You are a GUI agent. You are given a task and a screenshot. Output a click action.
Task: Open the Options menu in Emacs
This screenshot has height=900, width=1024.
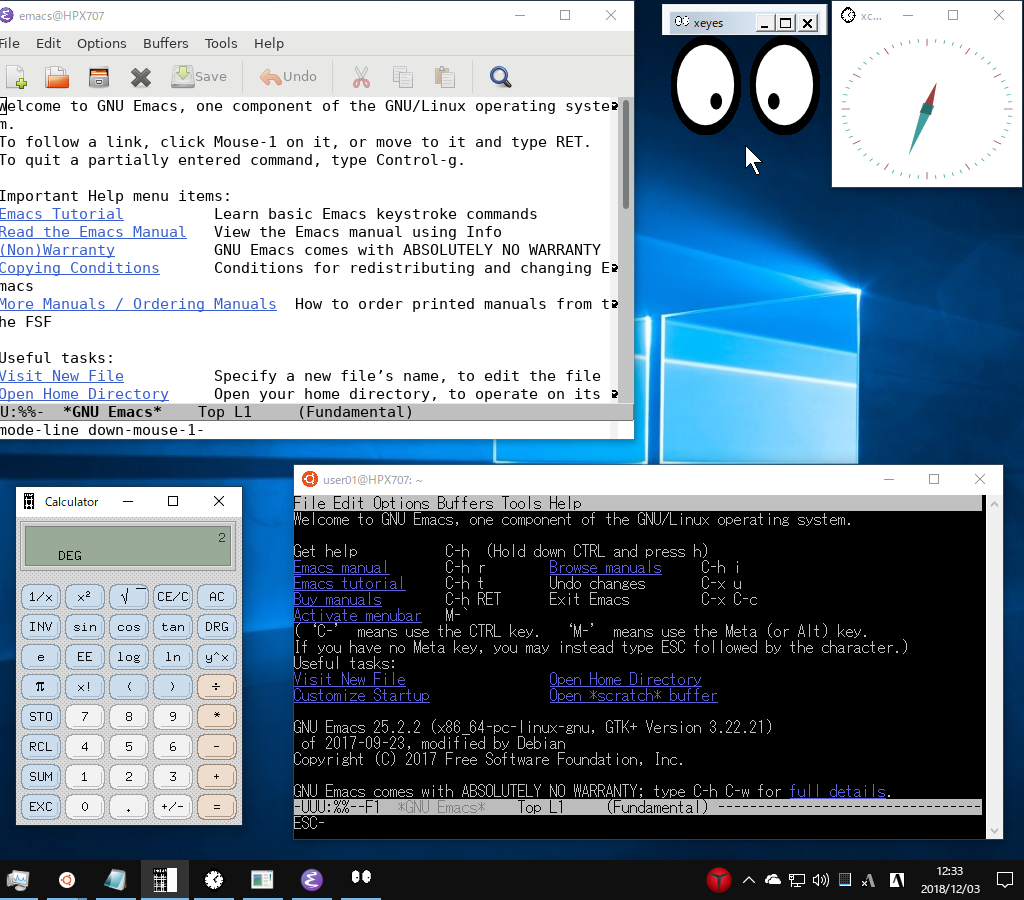[103, 43]
